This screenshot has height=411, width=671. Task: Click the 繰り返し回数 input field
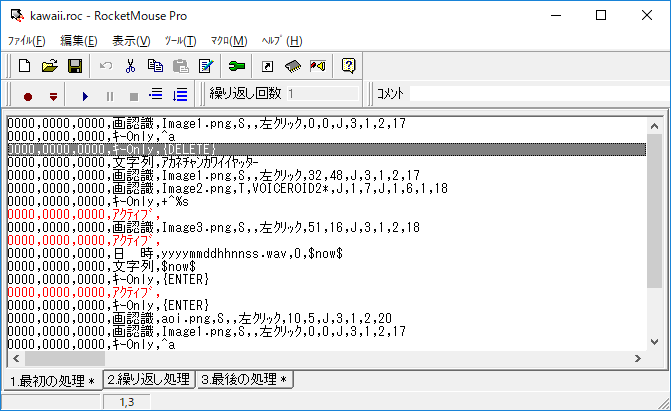[322, 93]
